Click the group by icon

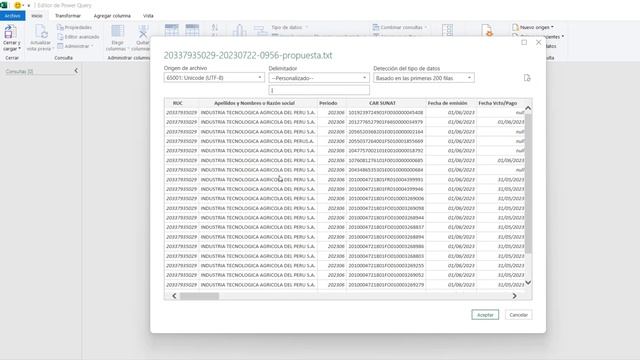click(260, 31)
